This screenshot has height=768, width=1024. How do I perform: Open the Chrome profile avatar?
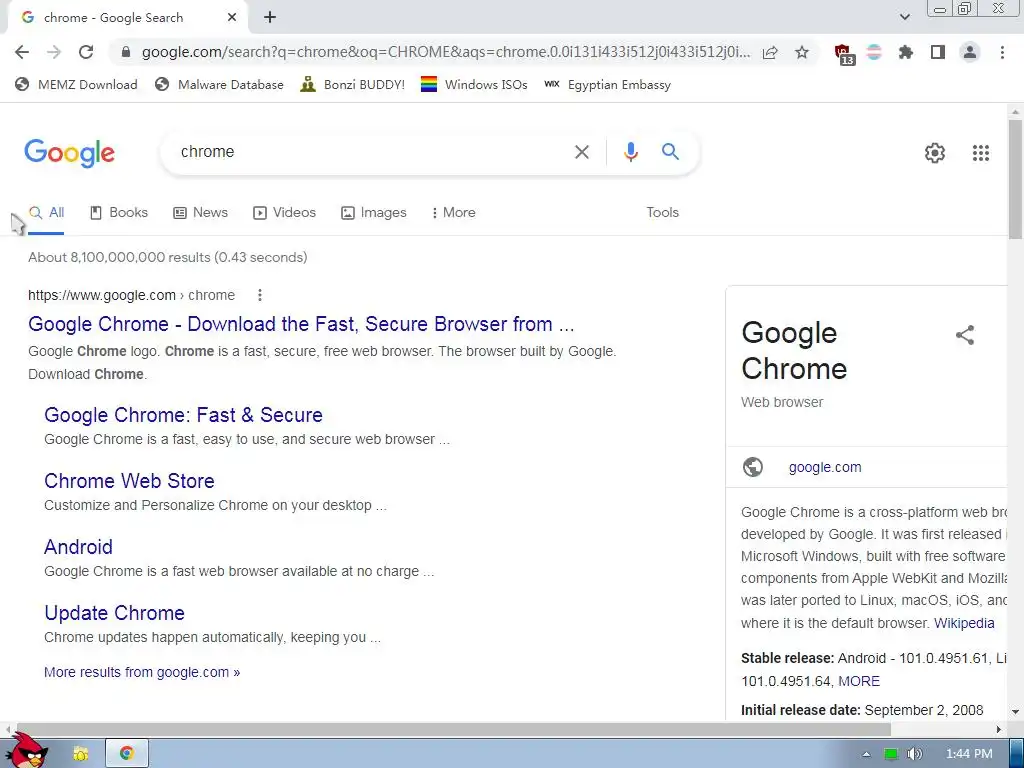[970, 52]
